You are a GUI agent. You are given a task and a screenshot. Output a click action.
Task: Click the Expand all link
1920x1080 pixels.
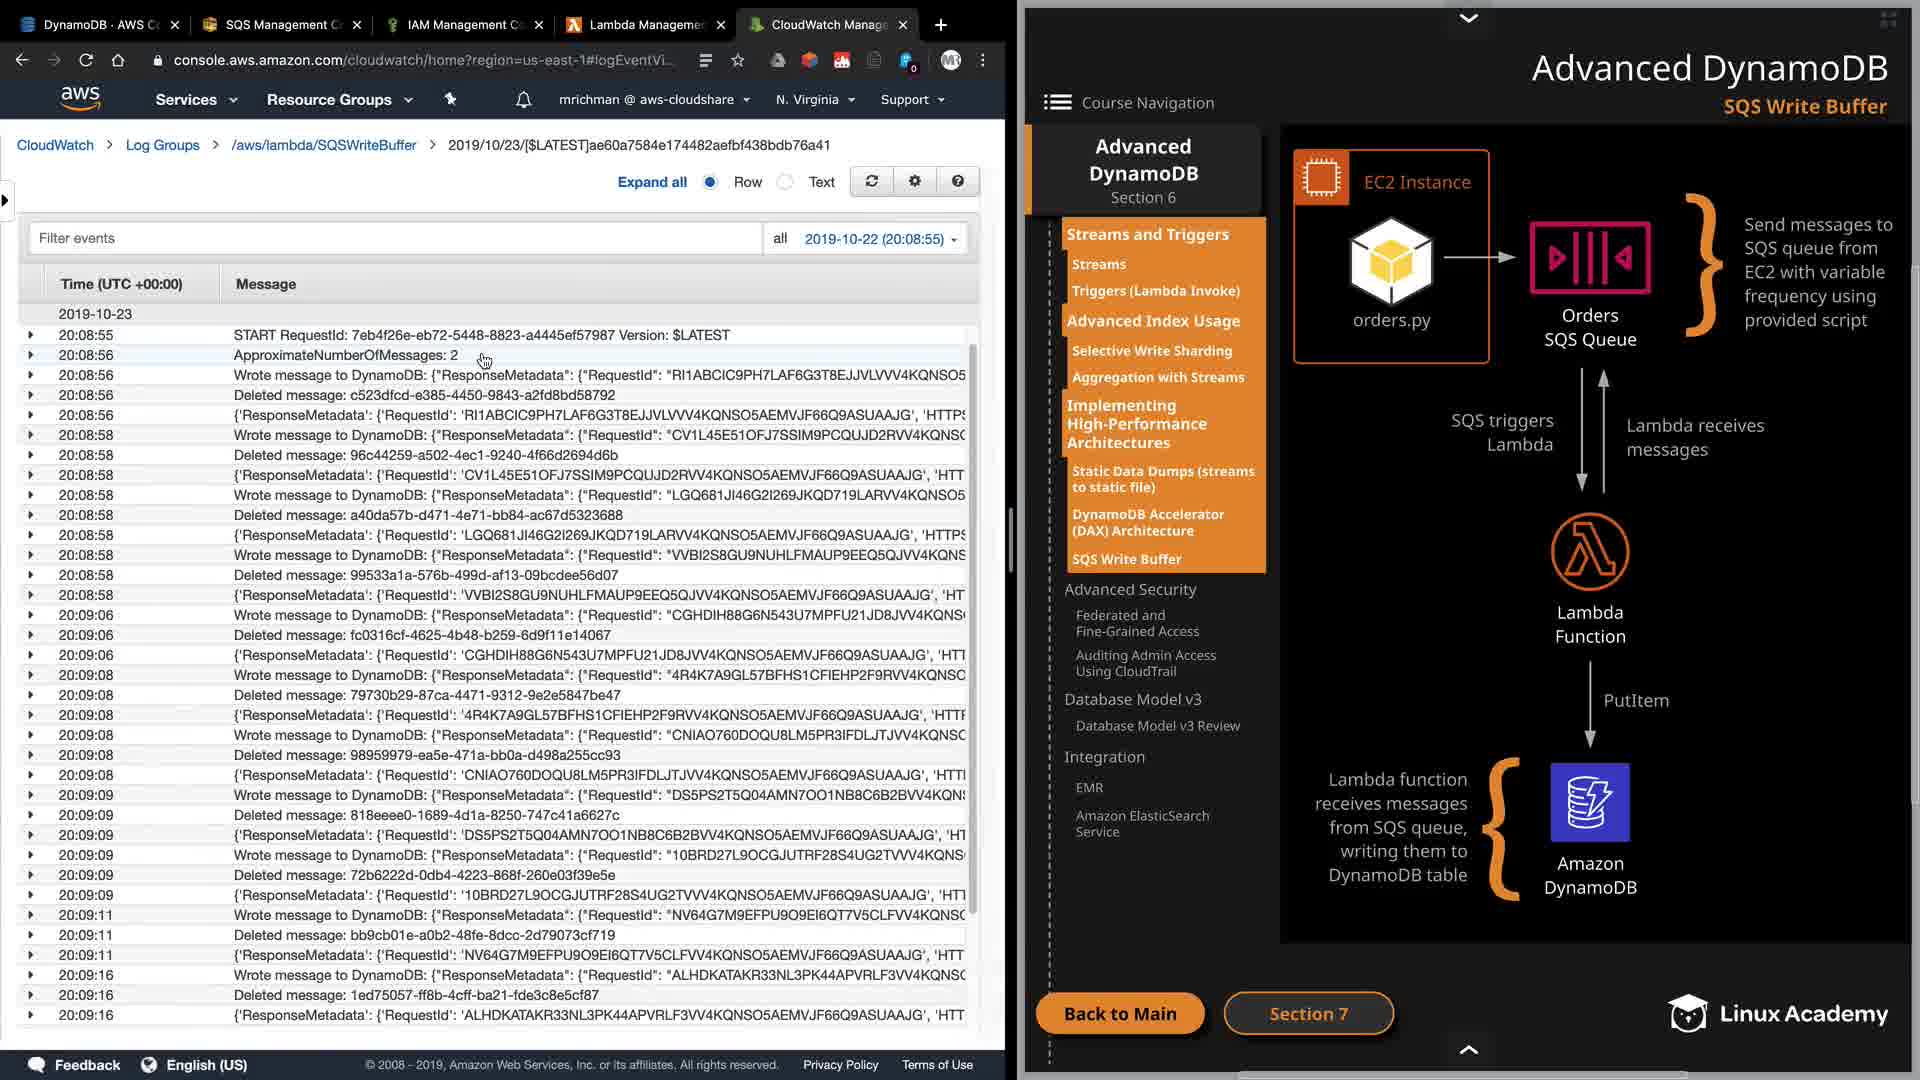click(652, 182)
